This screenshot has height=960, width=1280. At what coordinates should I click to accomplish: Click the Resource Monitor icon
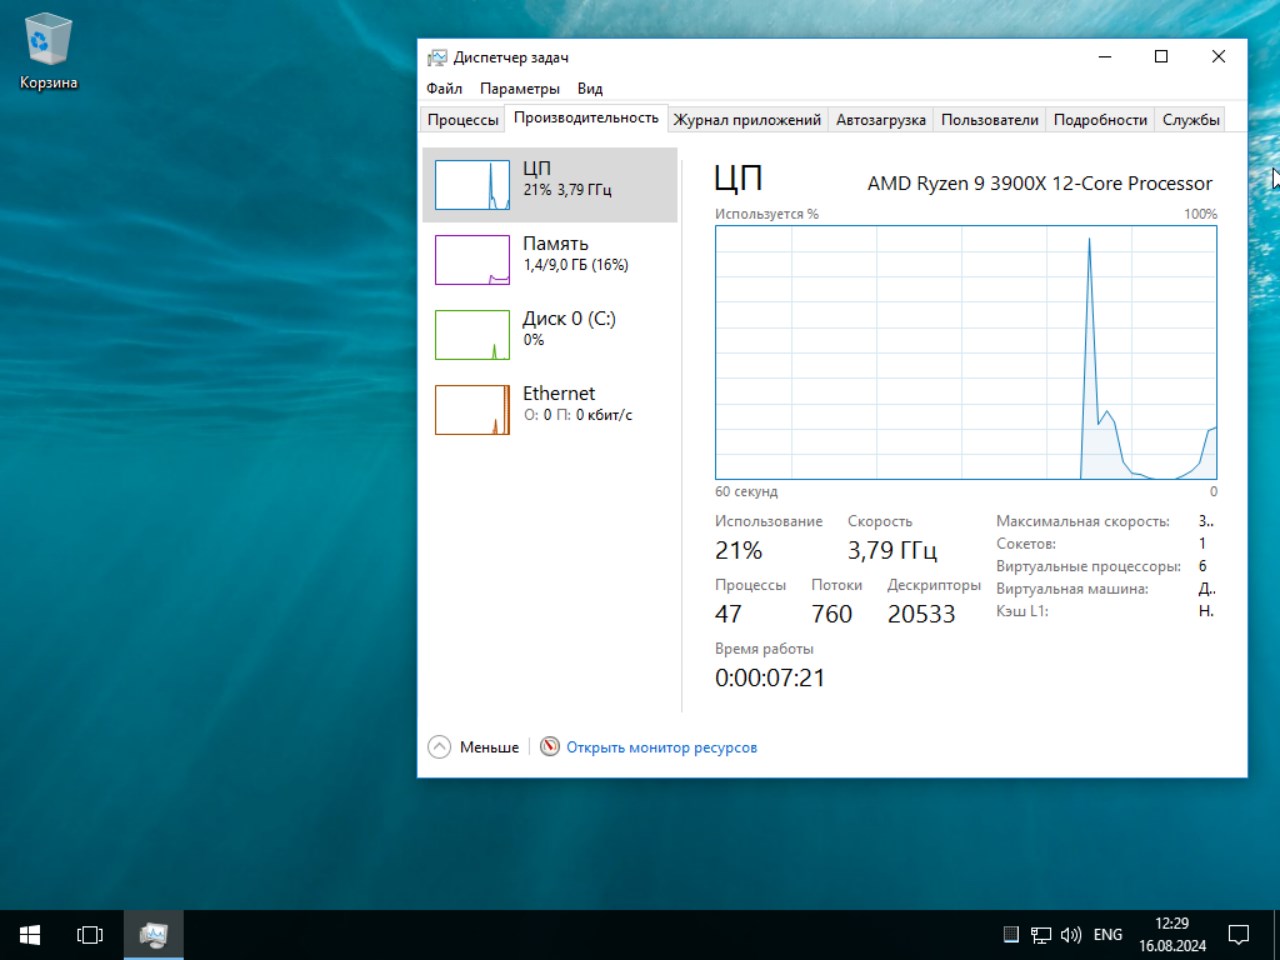point(550,747)
